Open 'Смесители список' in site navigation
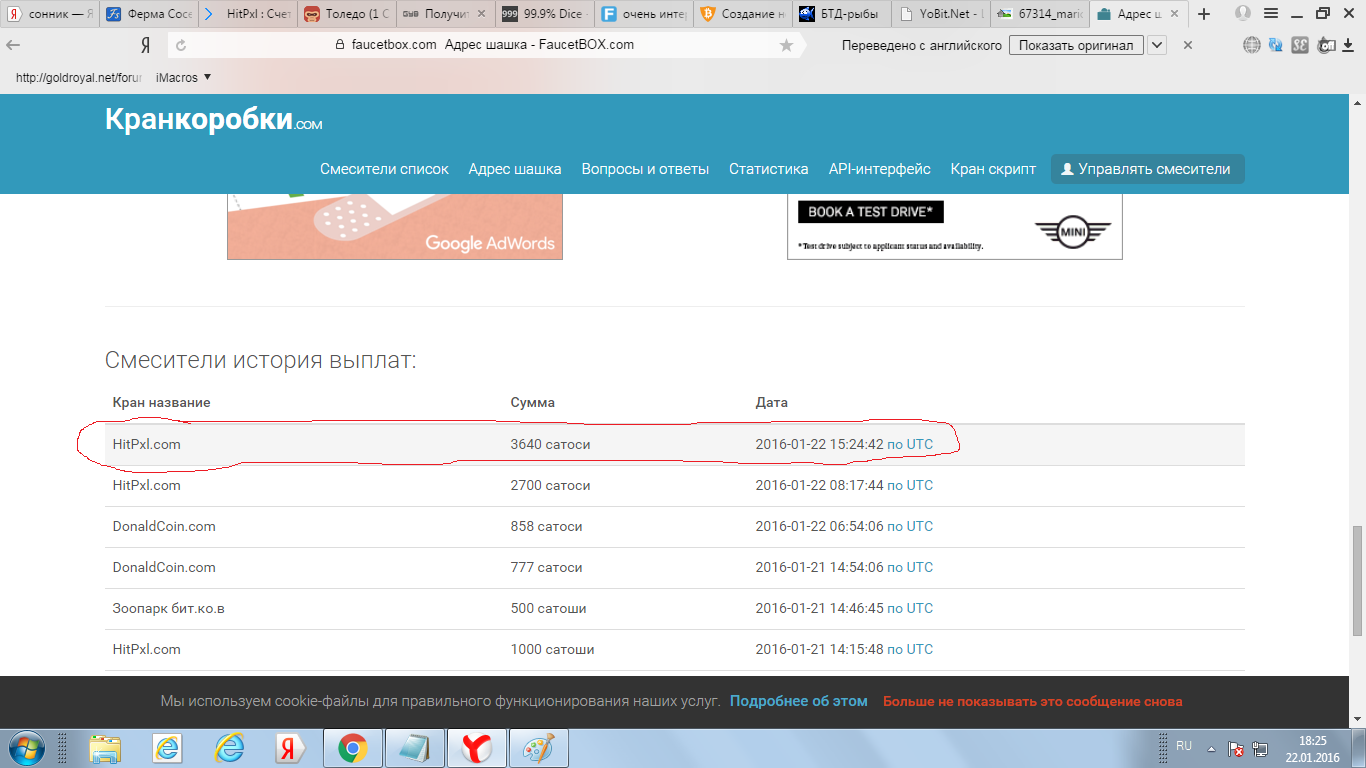The image size is (1366, 768). (x=384, y=169)
